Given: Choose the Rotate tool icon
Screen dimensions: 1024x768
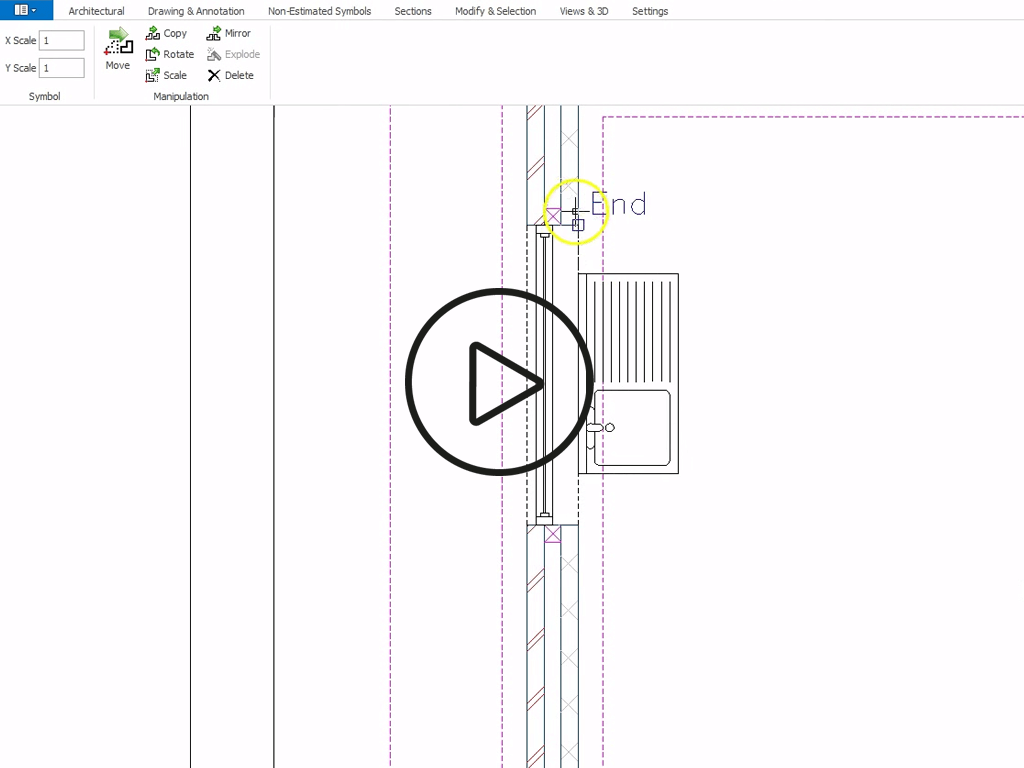Looking at the screenshot, I should (x=153, y=54).
